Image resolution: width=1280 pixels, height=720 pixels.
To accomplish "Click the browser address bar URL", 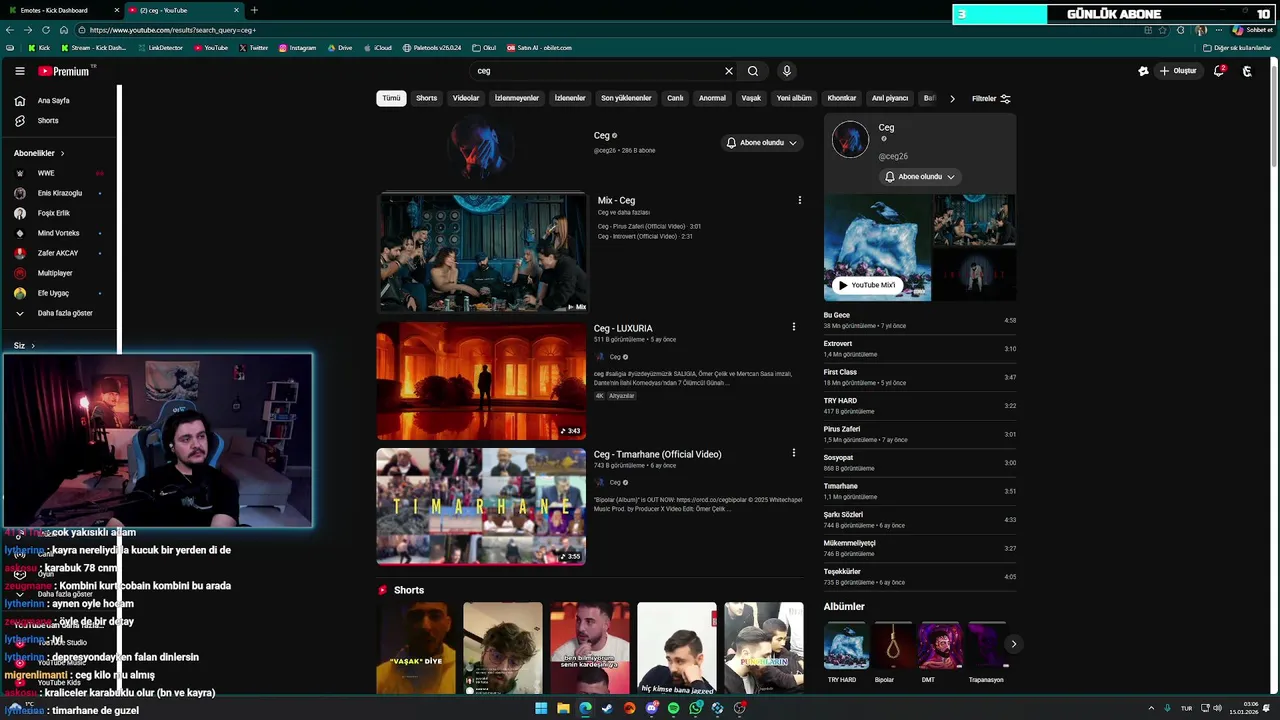I will pyautogui.click(x=172, y=30).
